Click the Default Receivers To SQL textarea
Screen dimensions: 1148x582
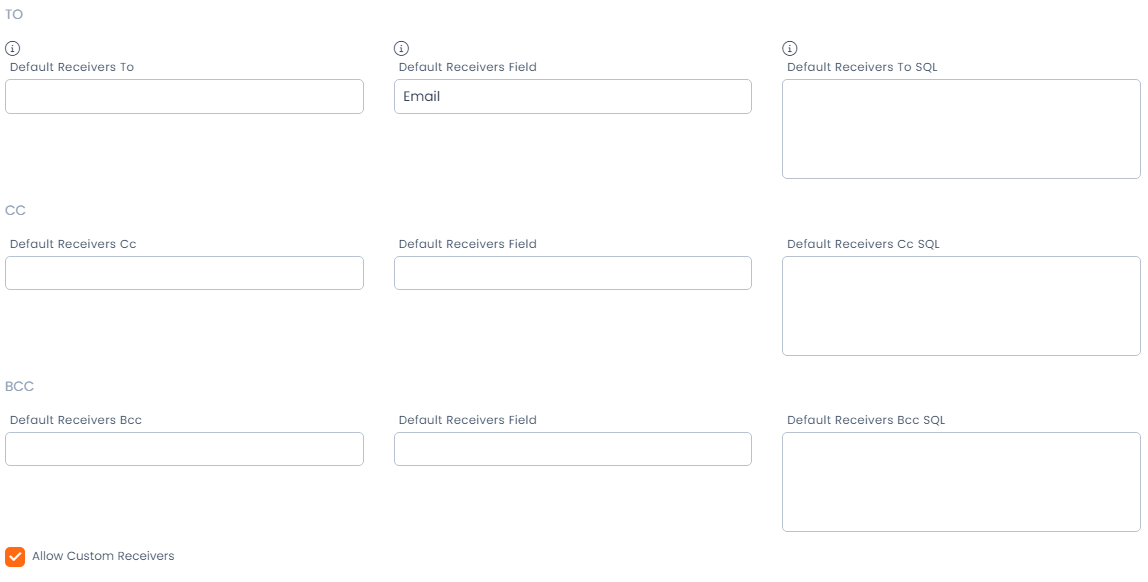[961, 129]
